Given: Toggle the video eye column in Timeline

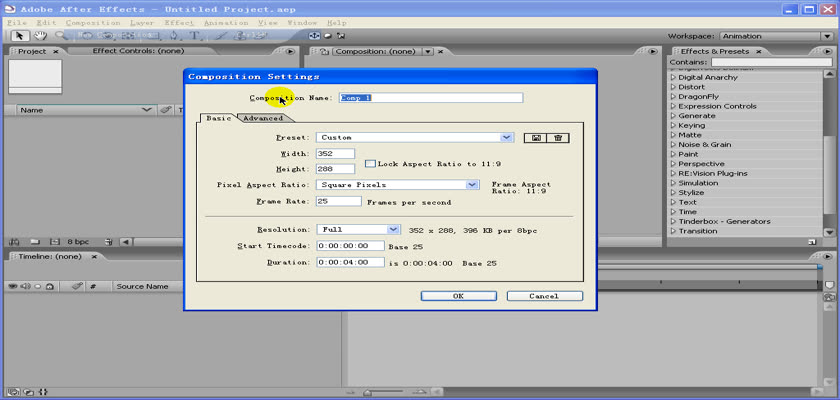Looking at the screenshot, I should [x=13, y=286].
